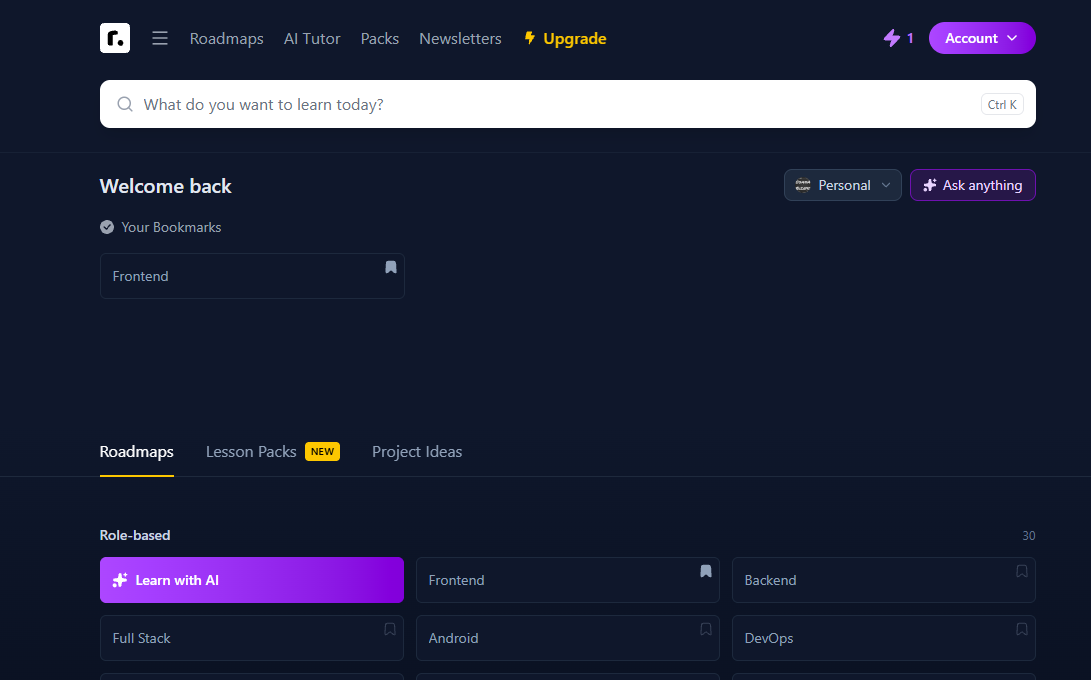Screen dimensions: 1091x680
Task: Expand the Personal team dropdown
Action: click(x=843, y=185)
